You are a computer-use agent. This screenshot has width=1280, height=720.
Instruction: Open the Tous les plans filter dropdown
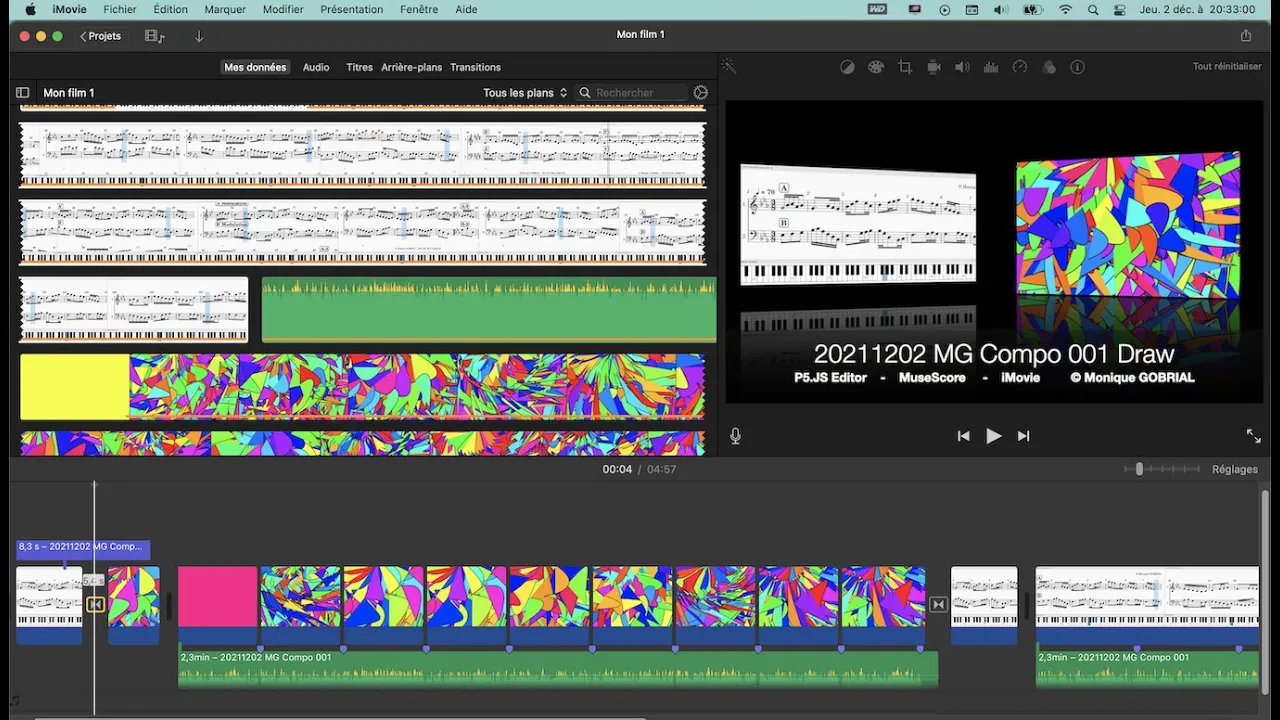[x=525, y=93]
